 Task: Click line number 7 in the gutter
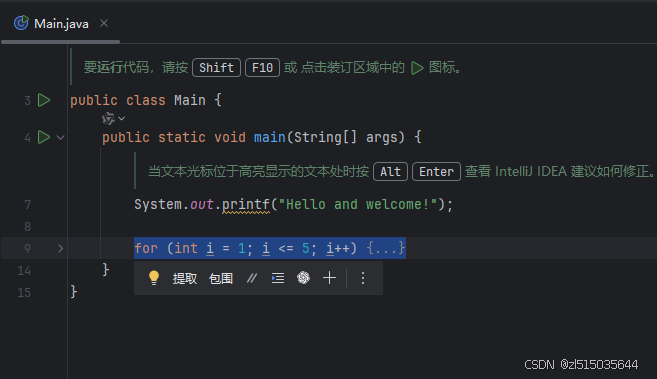[x=28, y=204]
